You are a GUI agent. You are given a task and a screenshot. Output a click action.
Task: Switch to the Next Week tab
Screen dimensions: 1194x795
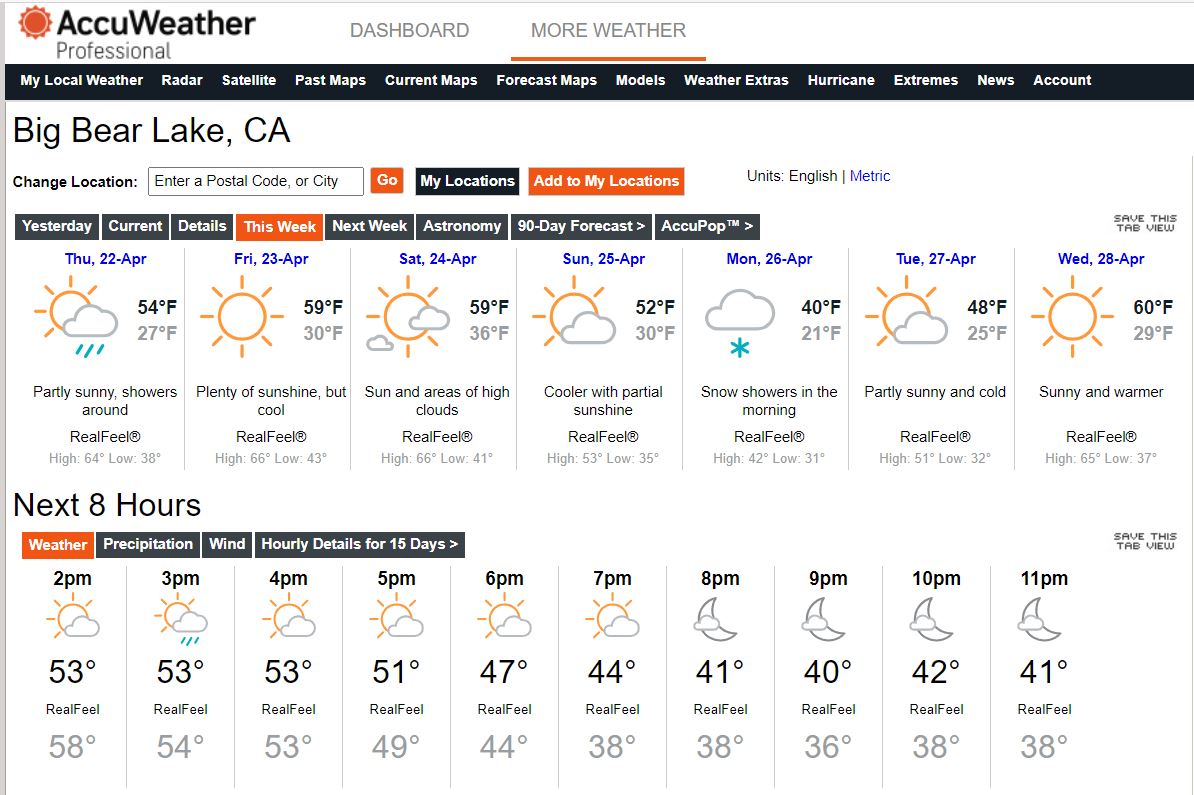(x=369, y=227)
